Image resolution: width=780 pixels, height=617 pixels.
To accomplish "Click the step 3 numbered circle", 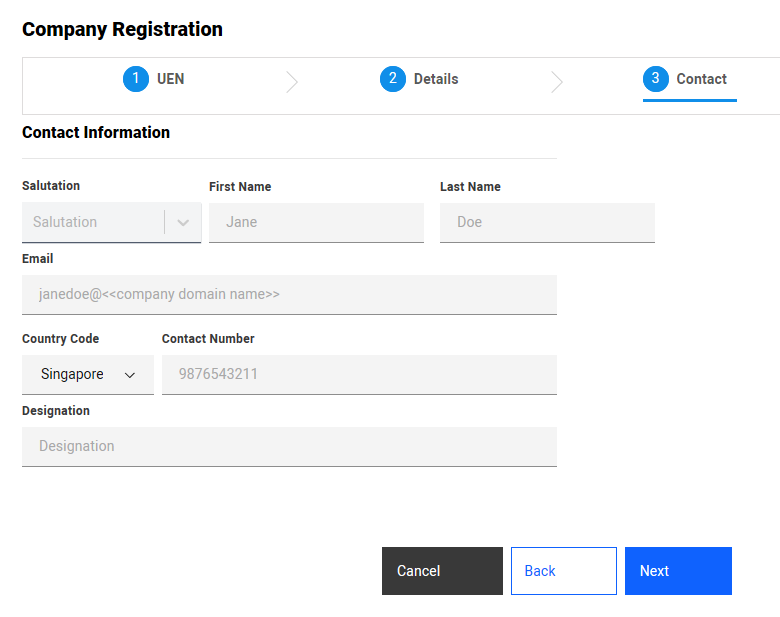I will (656, 79).
